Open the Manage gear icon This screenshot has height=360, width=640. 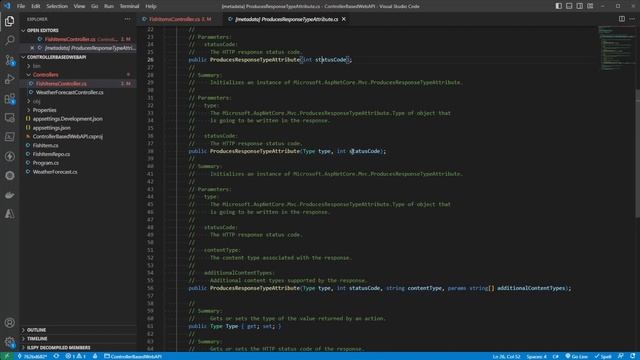(9, 342)
